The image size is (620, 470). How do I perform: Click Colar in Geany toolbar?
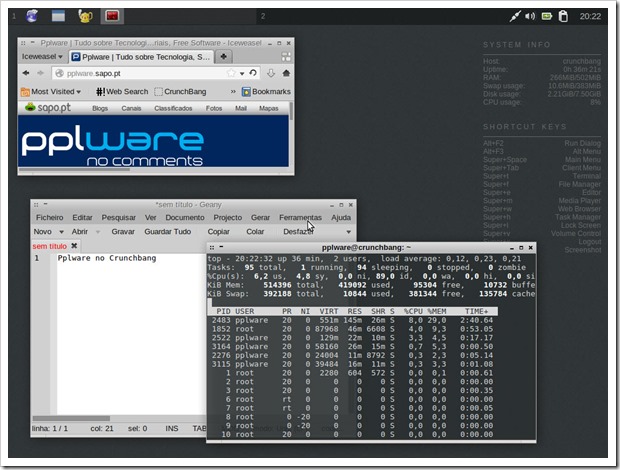coord(255,232)
